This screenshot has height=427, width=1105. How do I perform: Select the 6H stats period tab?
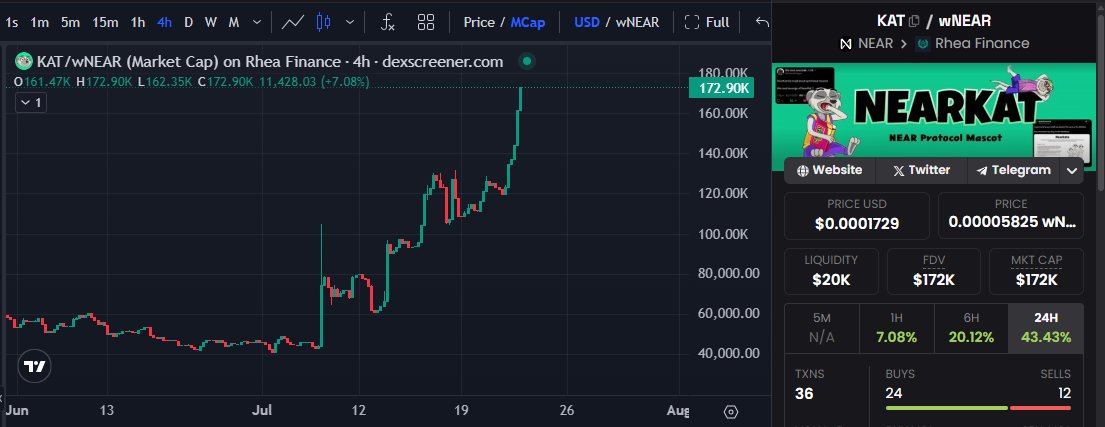(971, 328)
